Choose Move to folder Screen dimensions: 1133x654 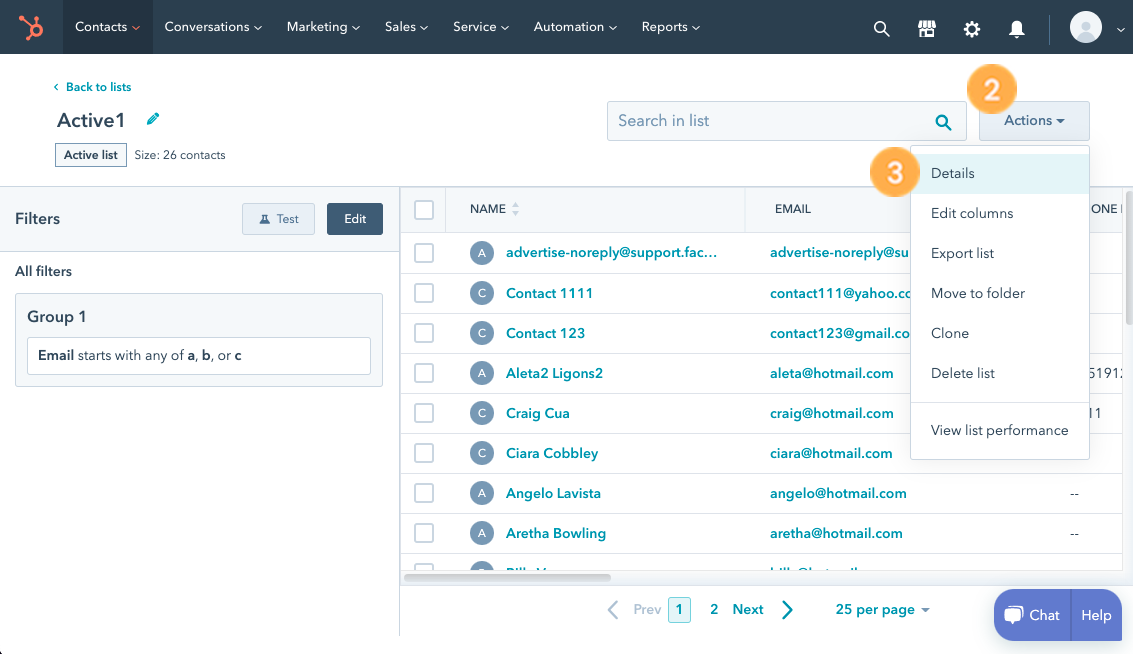point(1000,293)
